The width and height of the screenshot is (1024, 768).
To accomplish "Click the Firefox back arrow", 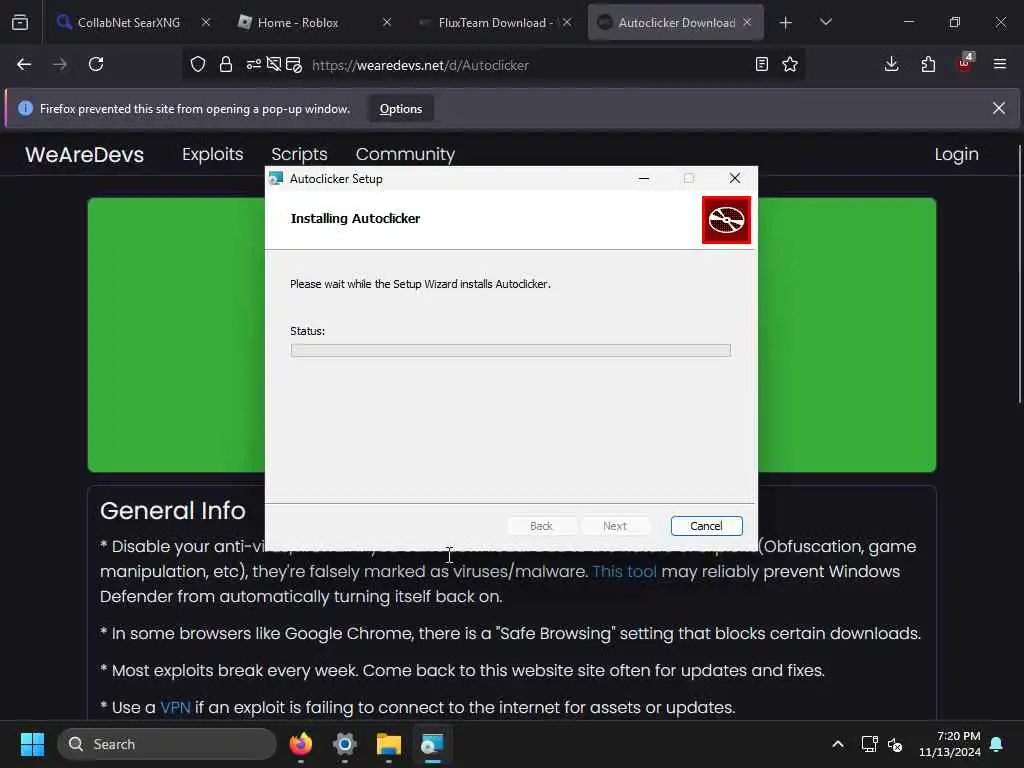I will [24, 64].
